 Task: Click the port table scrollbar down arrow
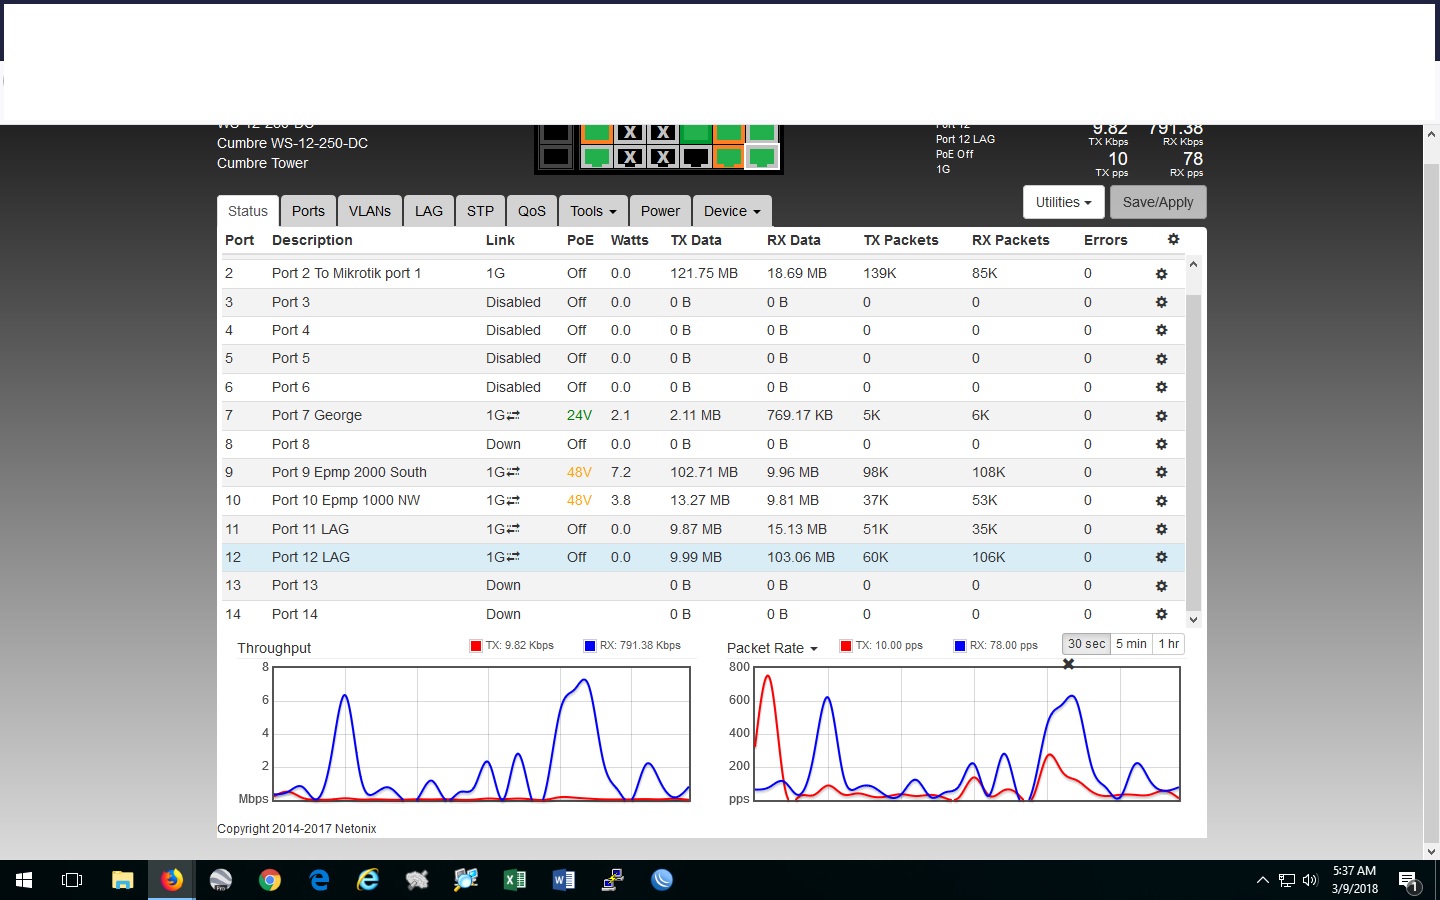pyautogui.click(x=1193, y=620)
